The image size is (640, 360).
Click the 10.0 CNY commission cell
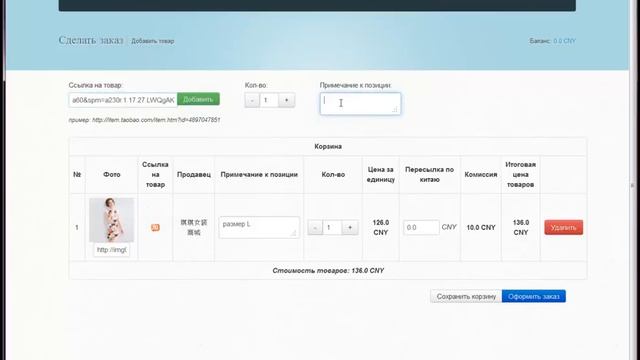481,227
